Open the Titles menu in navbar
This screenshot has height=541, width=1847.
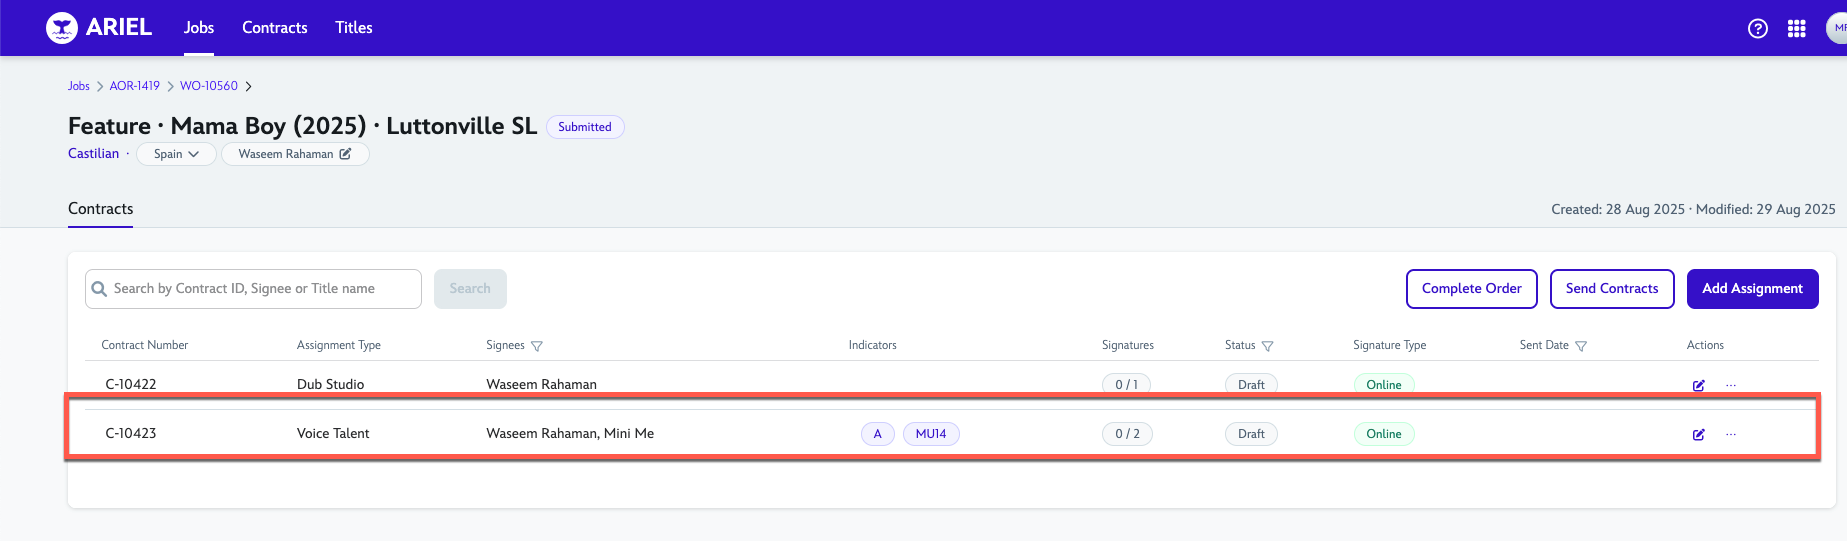click(353, 28)
